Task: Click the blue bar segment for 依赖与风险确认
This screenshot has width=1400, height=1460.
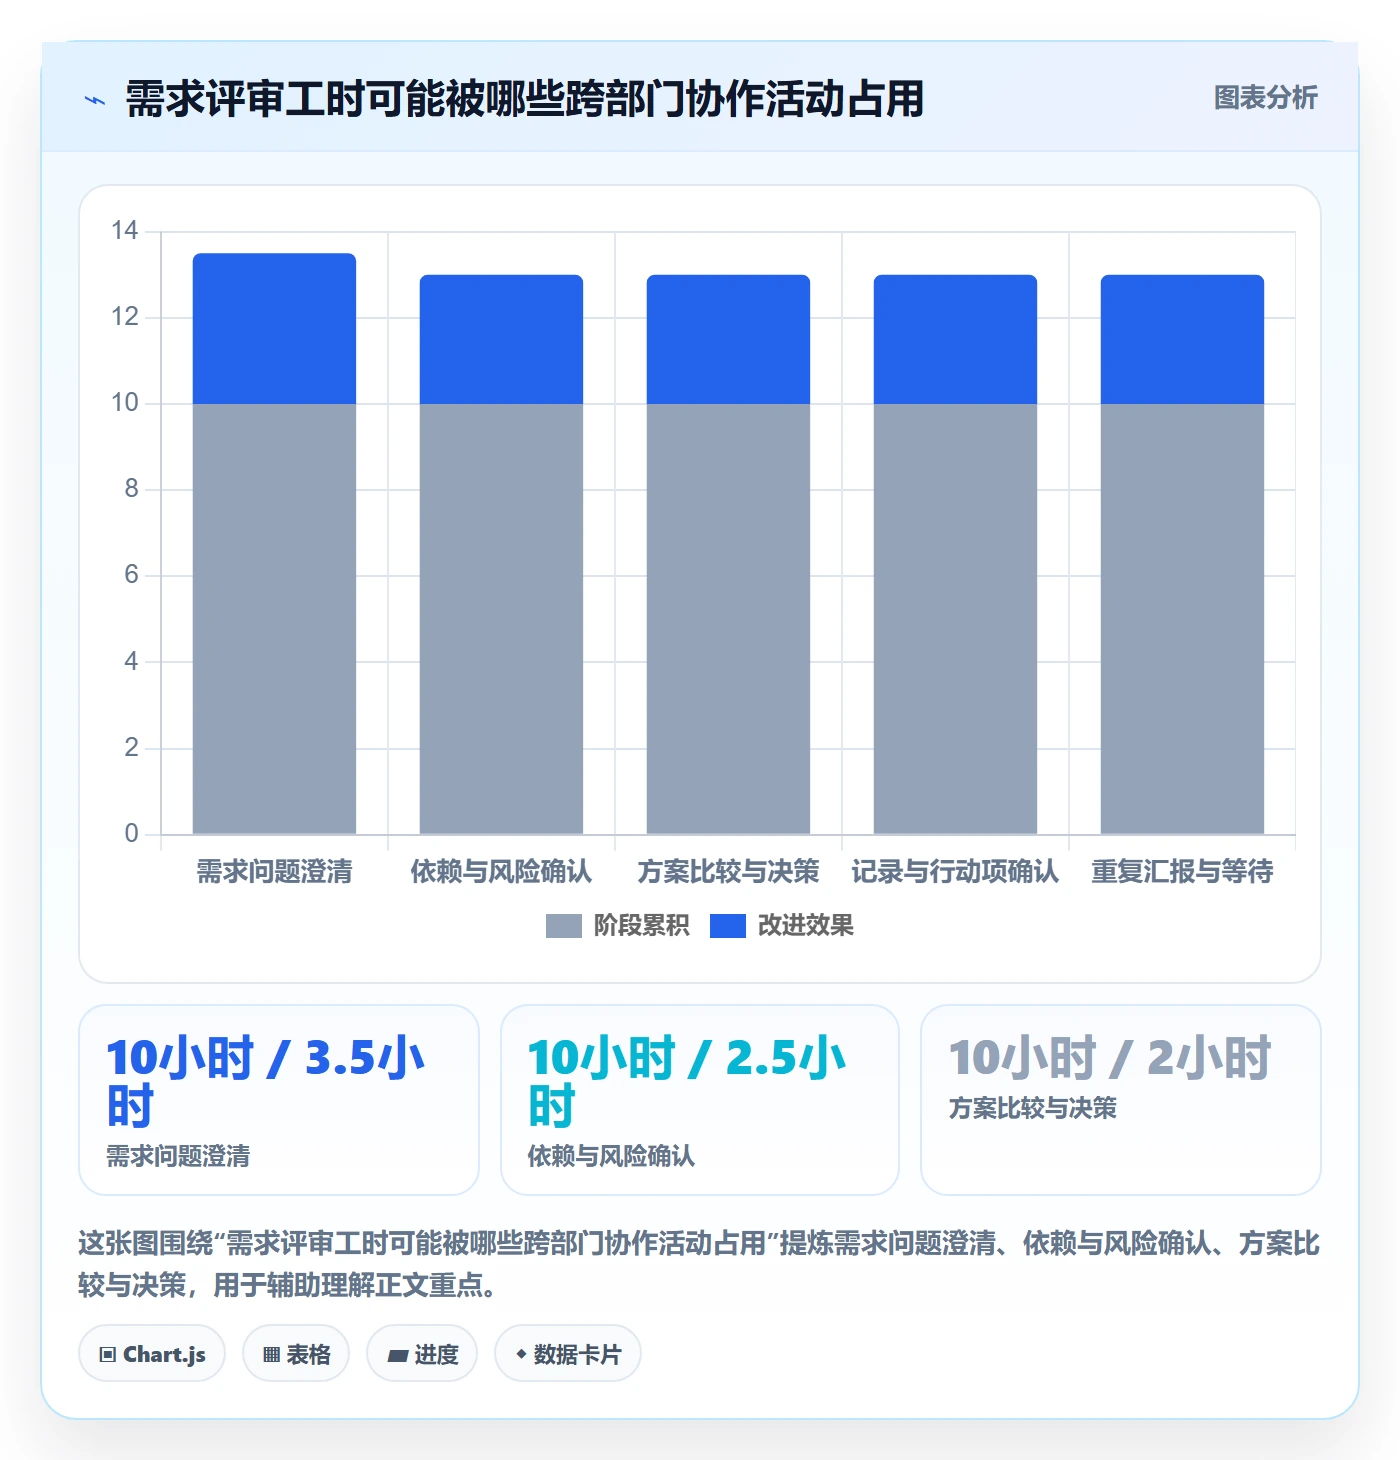Action: (501, 340)
